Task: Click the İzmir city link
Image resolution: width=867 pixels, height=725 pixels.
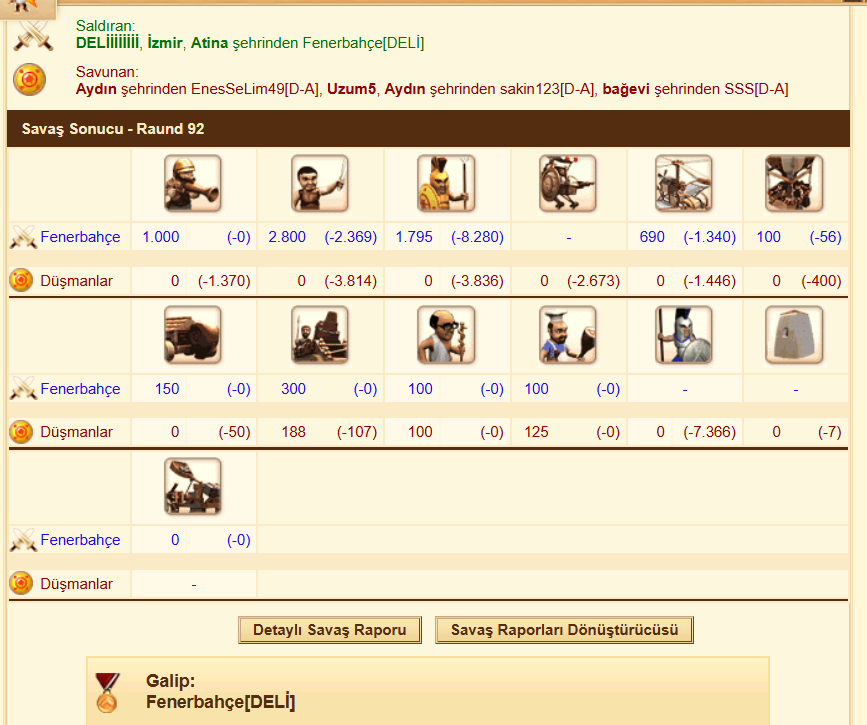Action: [165, 43]
